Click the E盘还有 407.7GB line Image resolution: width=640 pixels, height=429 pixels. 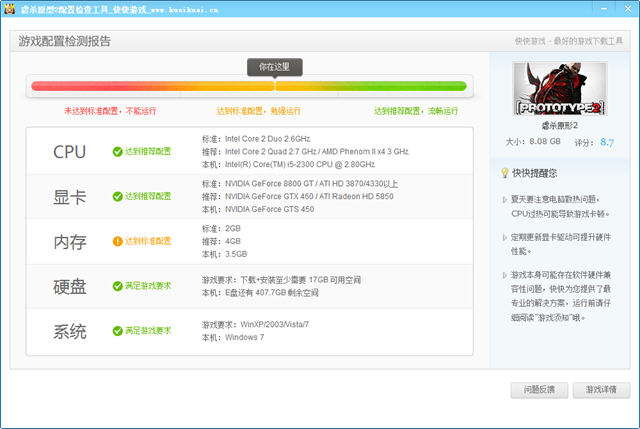pos(260,293)
